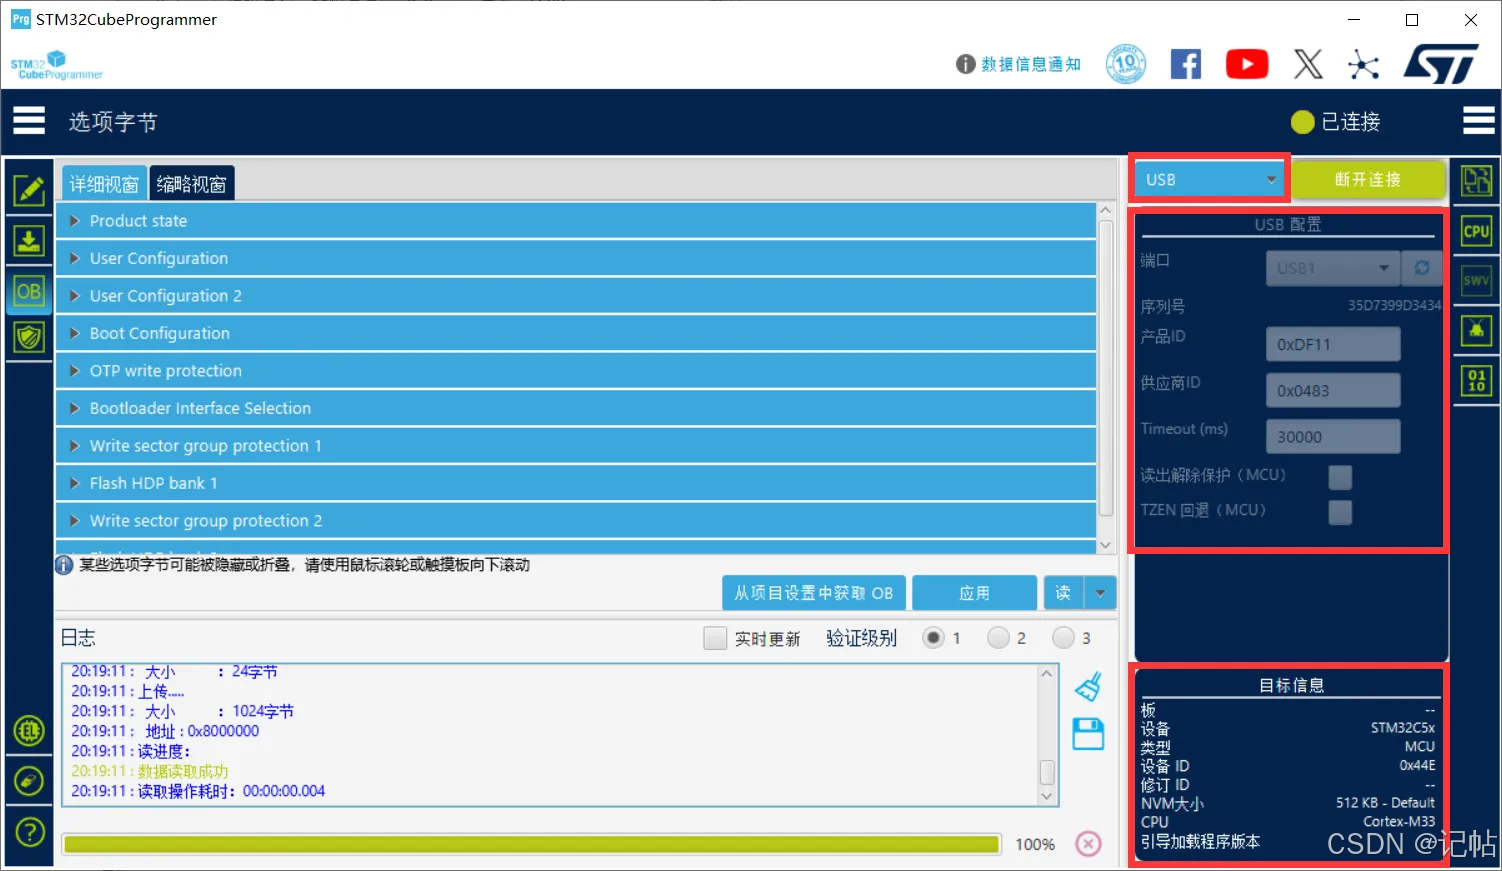The height and width of the screenshot is (871, 1502).
Task: Toggle the 实时更新 checkbox
Action: [x=714, y=638]
